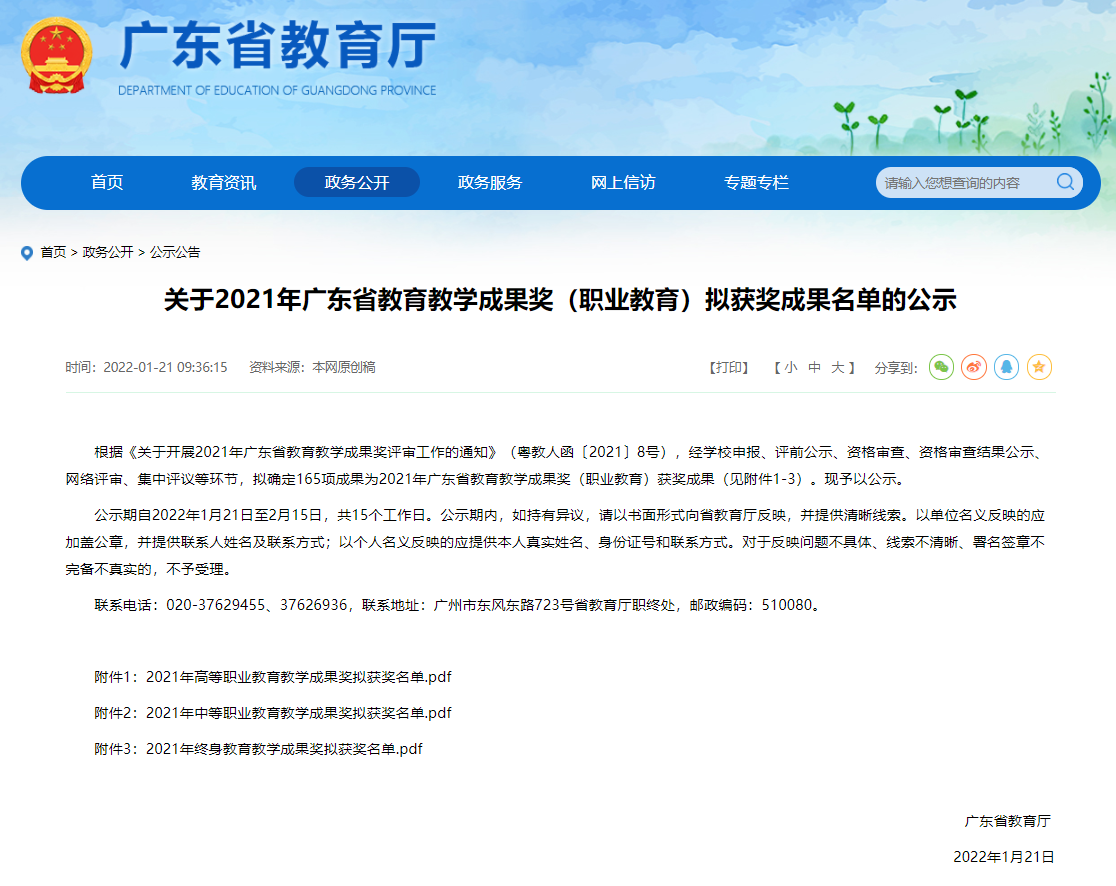
Task: Click the search magnifier icon
Action: click(x=1065, y=182)
